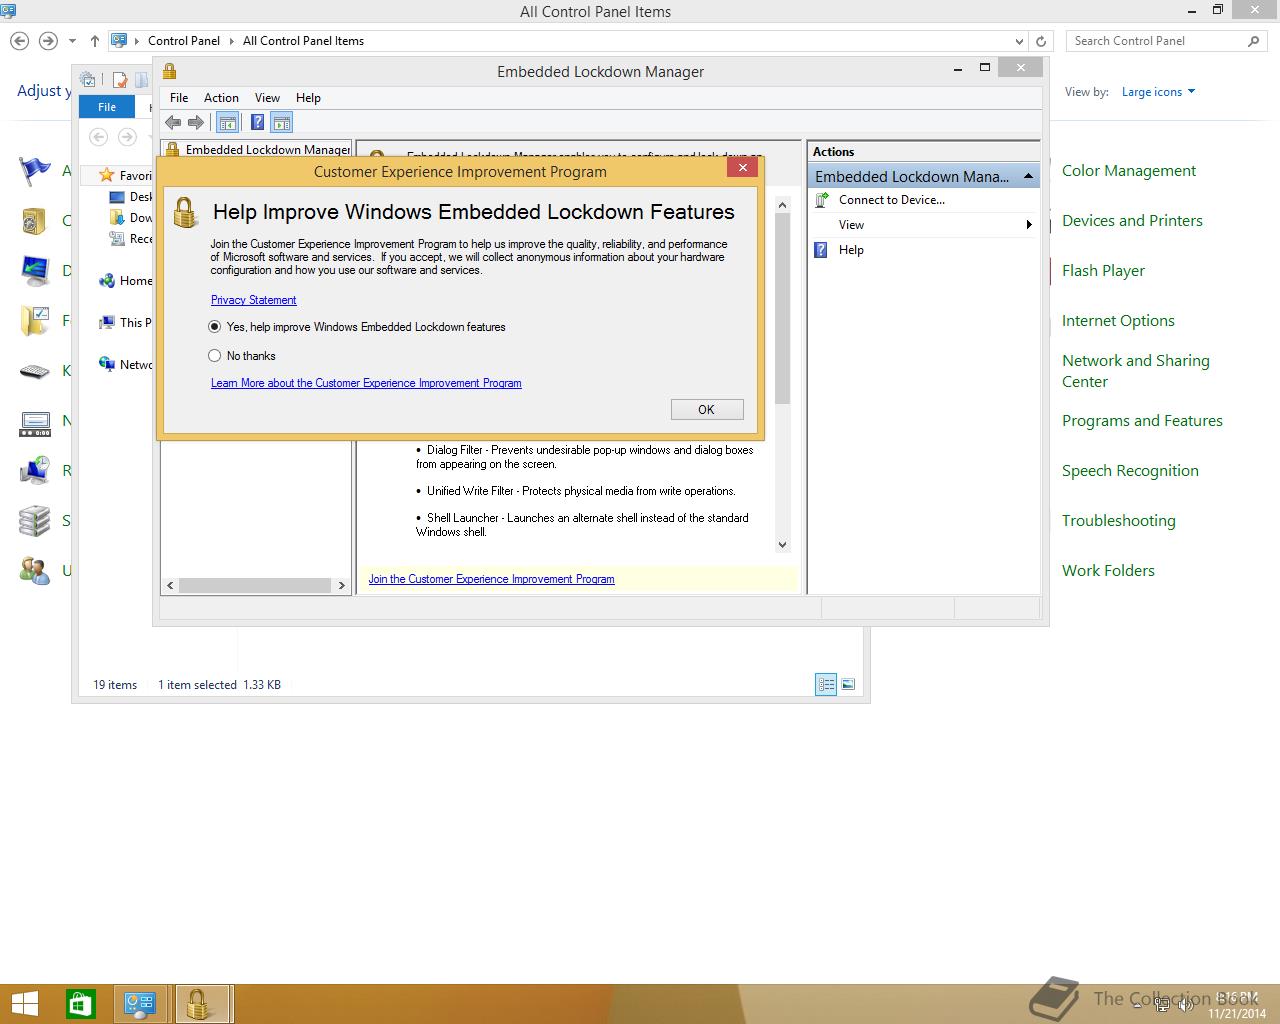
Task: Click chevron after Control Panel in breadcrumb
Action: (x=231, y=41)
